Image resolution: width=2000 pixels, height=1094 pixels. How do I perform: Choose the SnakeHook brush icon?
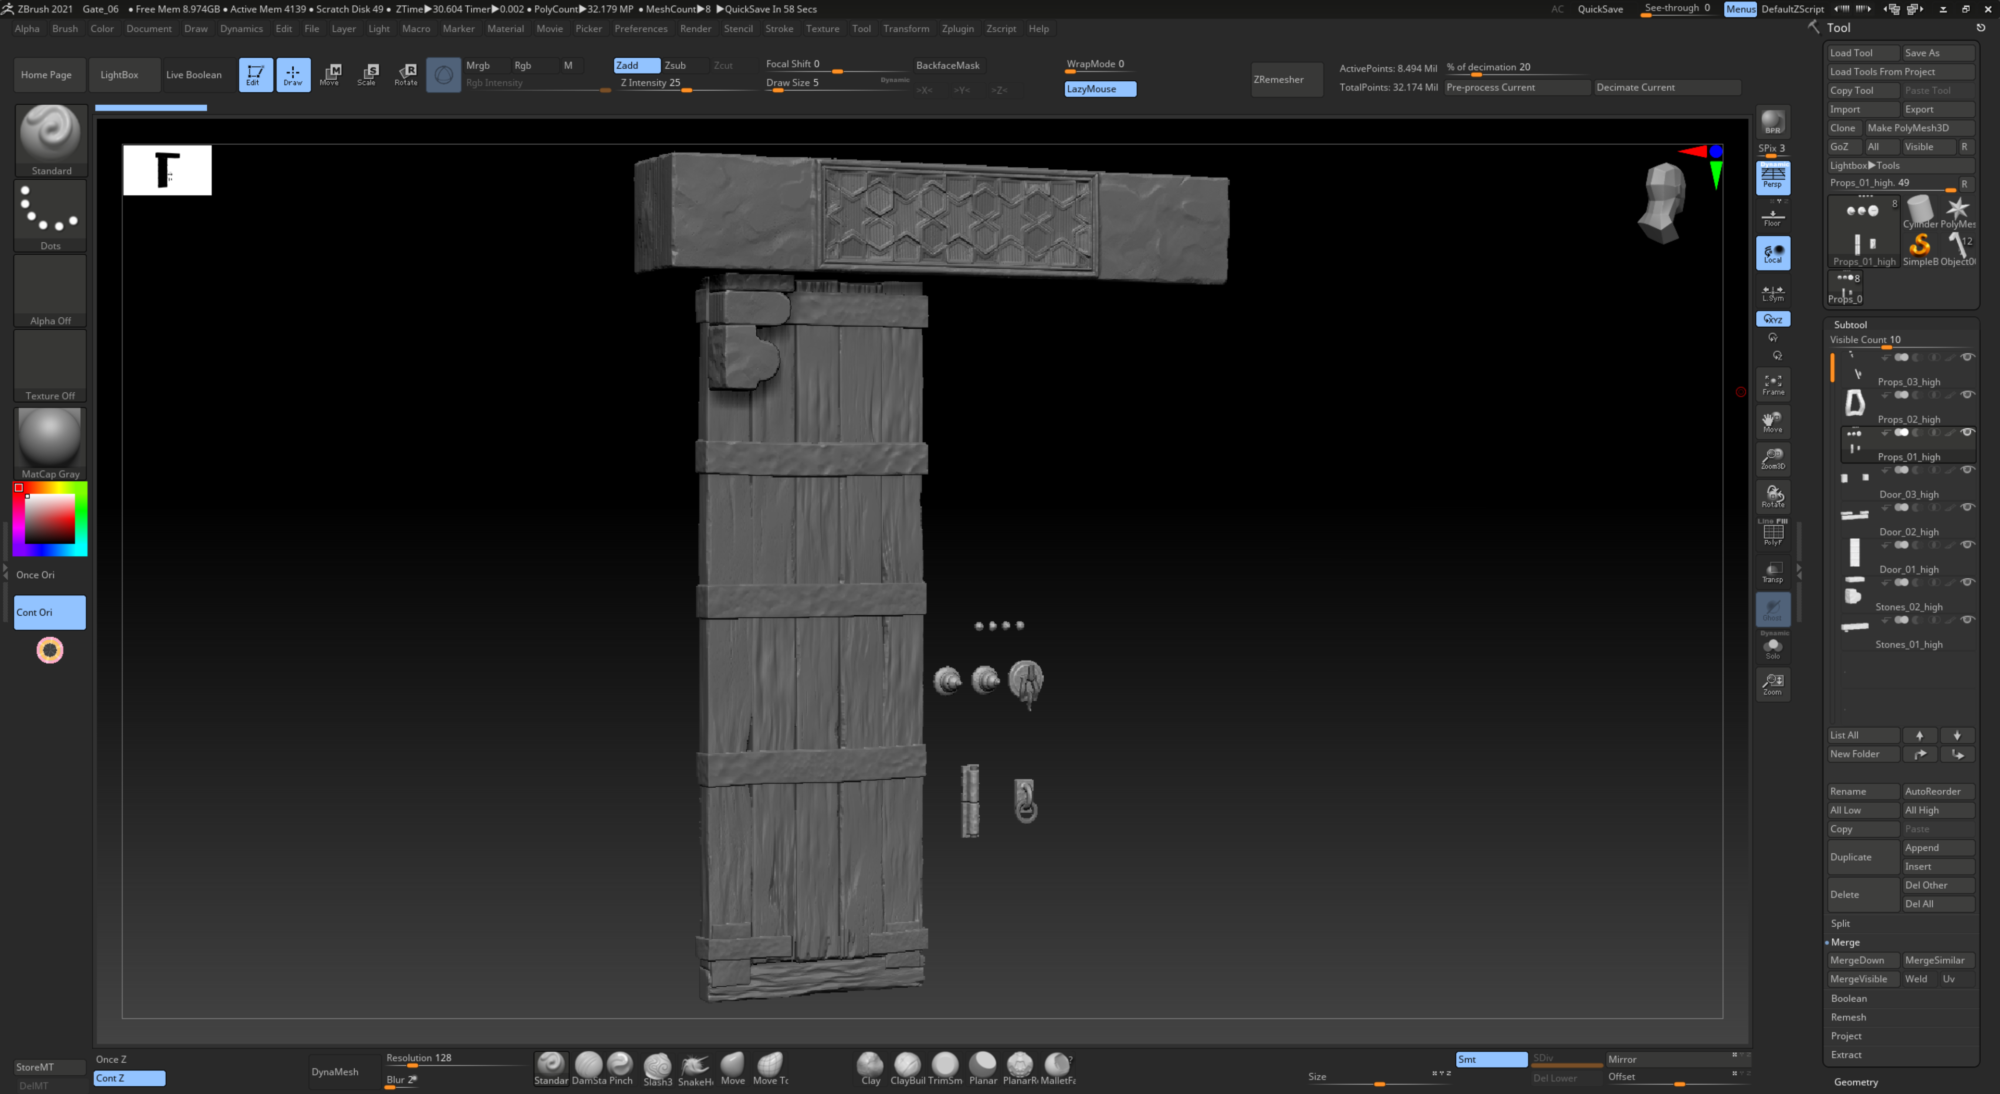coord(695,1066)
